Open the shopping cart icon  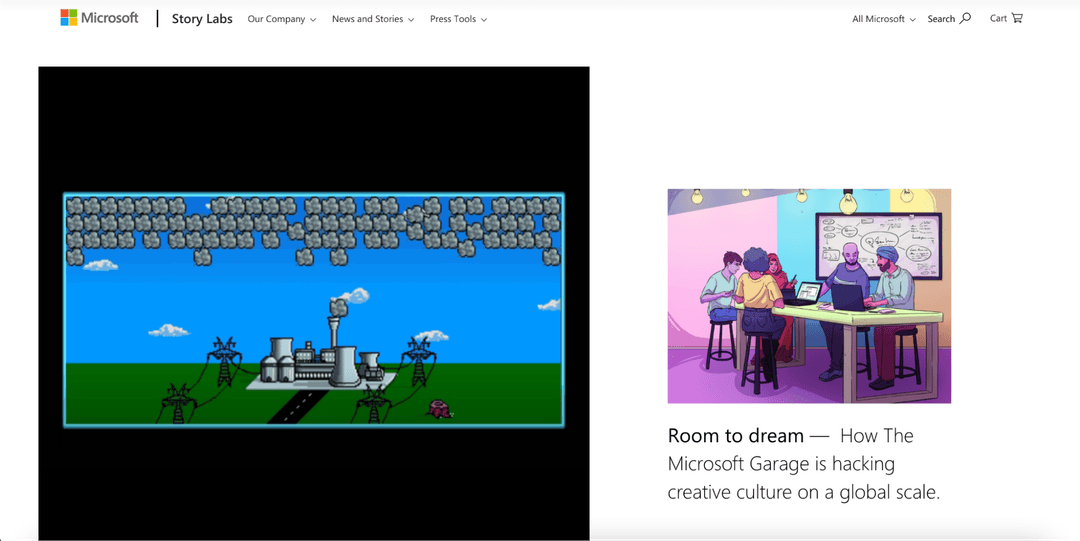click(1017, 18)
